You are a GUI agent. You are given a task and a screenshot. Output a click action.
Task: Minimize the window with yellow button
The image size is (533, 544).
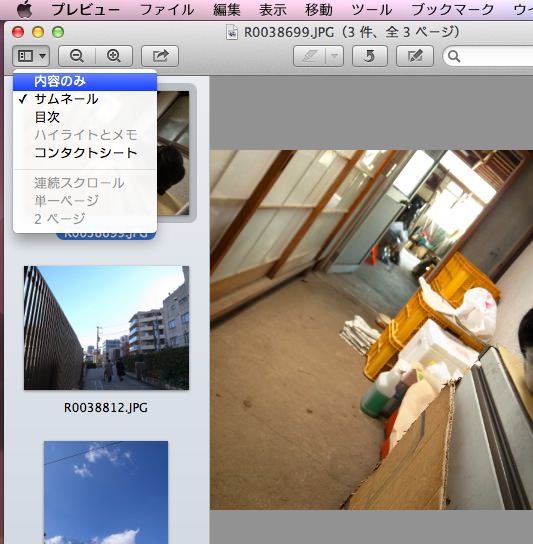pyautogui.click(x=38, y=32)
